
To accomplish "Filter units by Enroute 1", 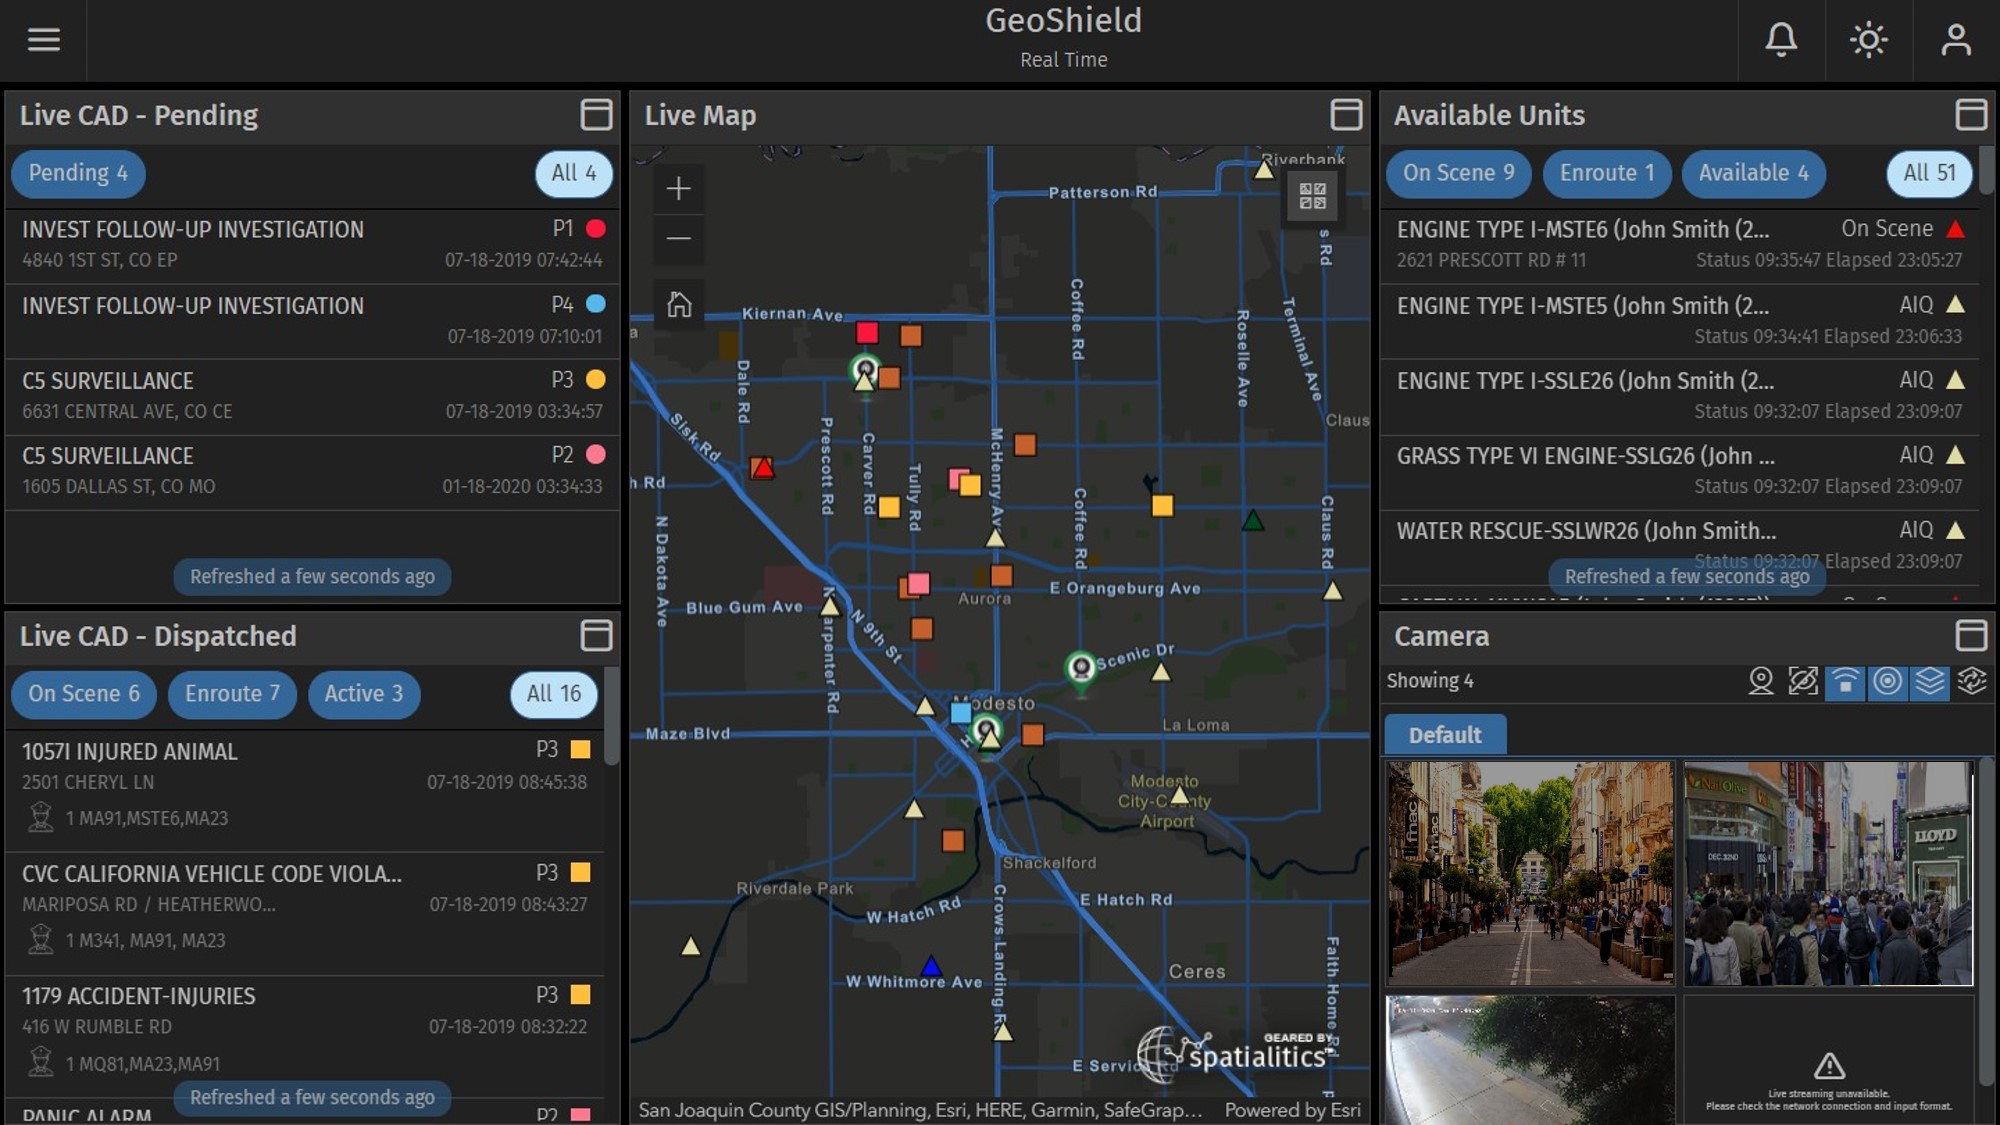I will (1606, 173).
